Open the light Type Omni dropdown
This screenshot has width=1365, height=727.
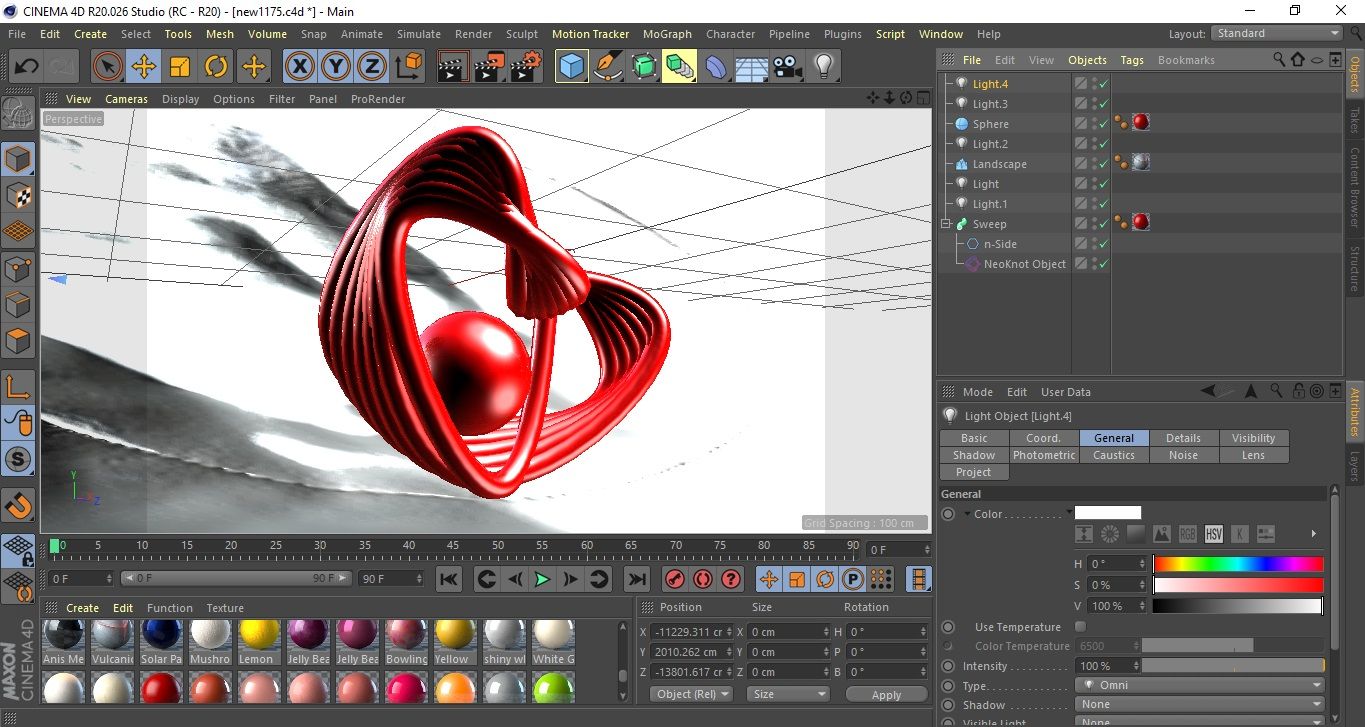(1200, 686)
